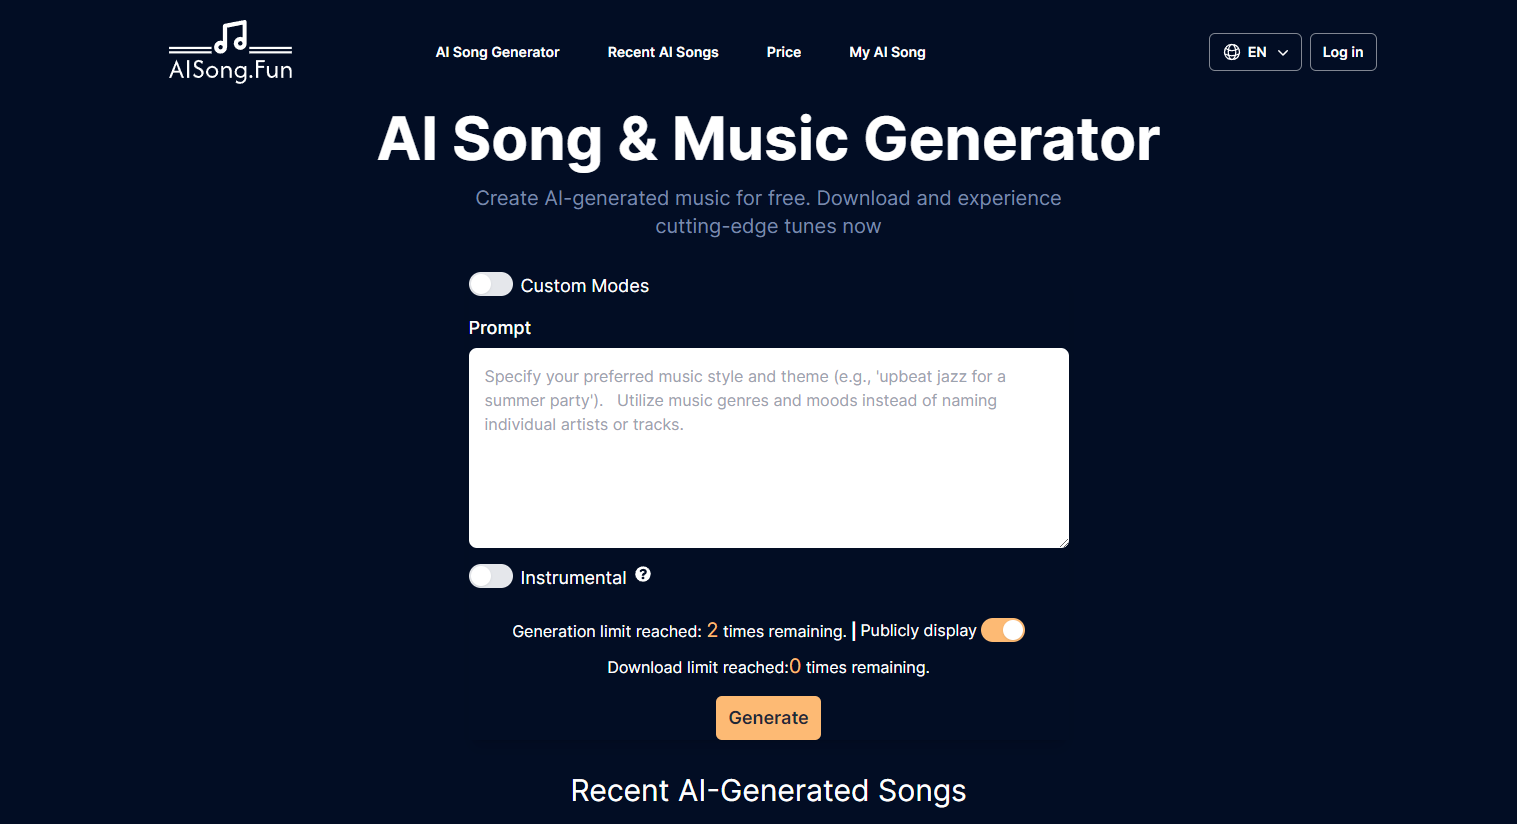Enable the Custom Modes toggle

490,284
